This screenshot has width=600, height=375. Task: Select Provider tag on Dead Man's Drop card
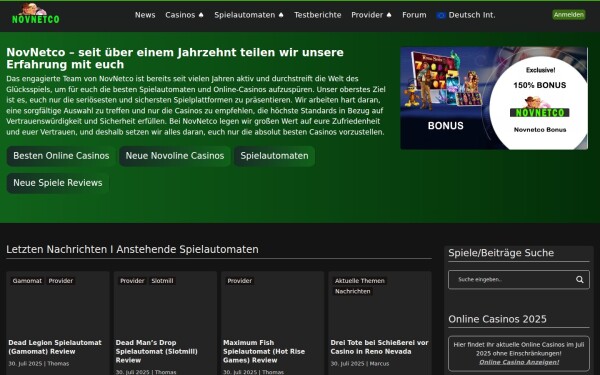click(132, 281)
